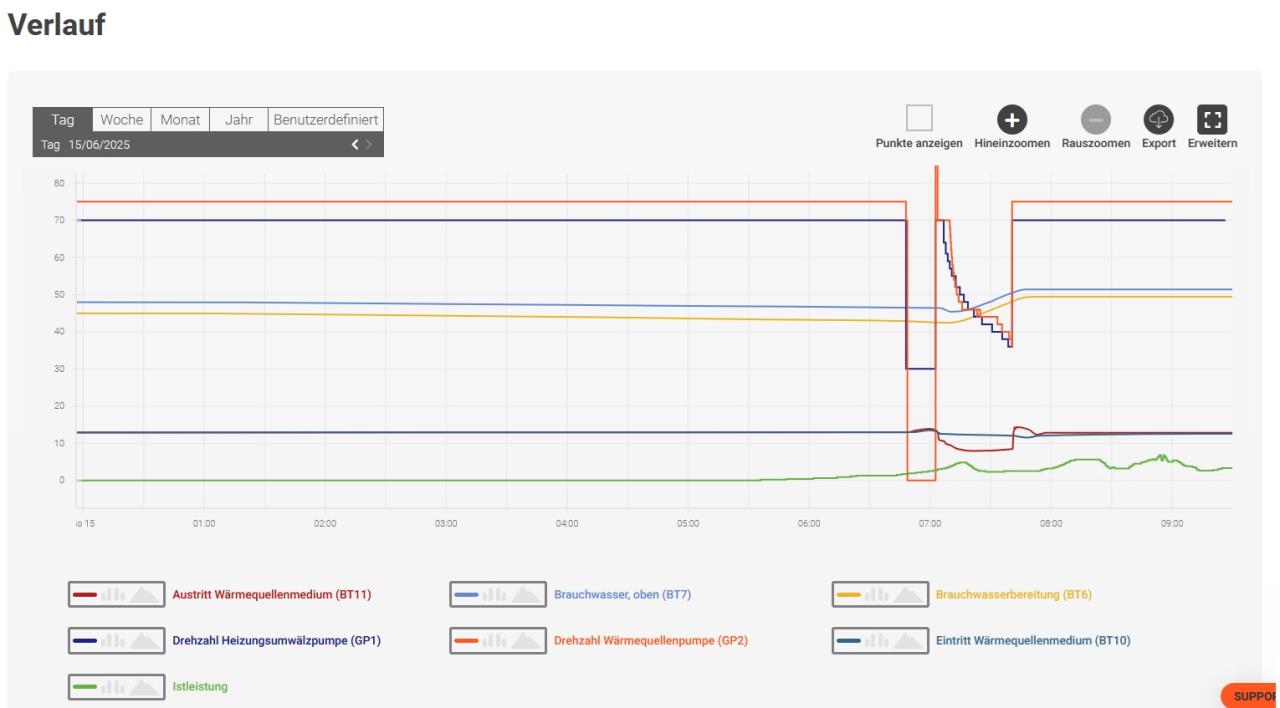Toggle Drehzahl Wärmequellenpumpe (GP2) series box
This screenshot has height=708, width=1280.
click(498, 640)
